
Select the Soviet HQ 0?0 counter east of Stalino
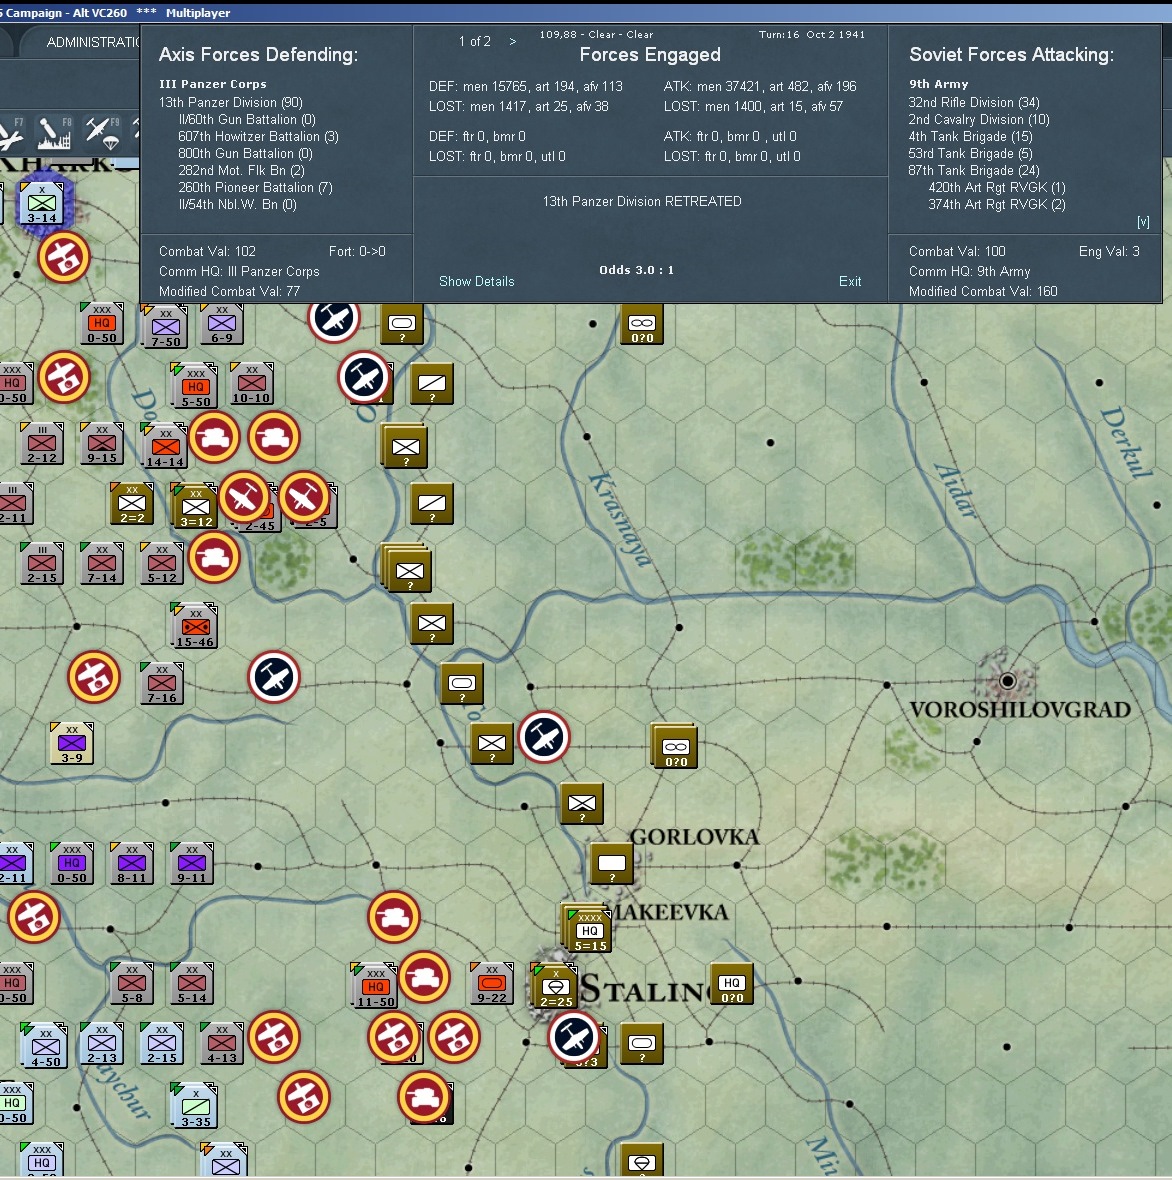click(x=732, y=984)
